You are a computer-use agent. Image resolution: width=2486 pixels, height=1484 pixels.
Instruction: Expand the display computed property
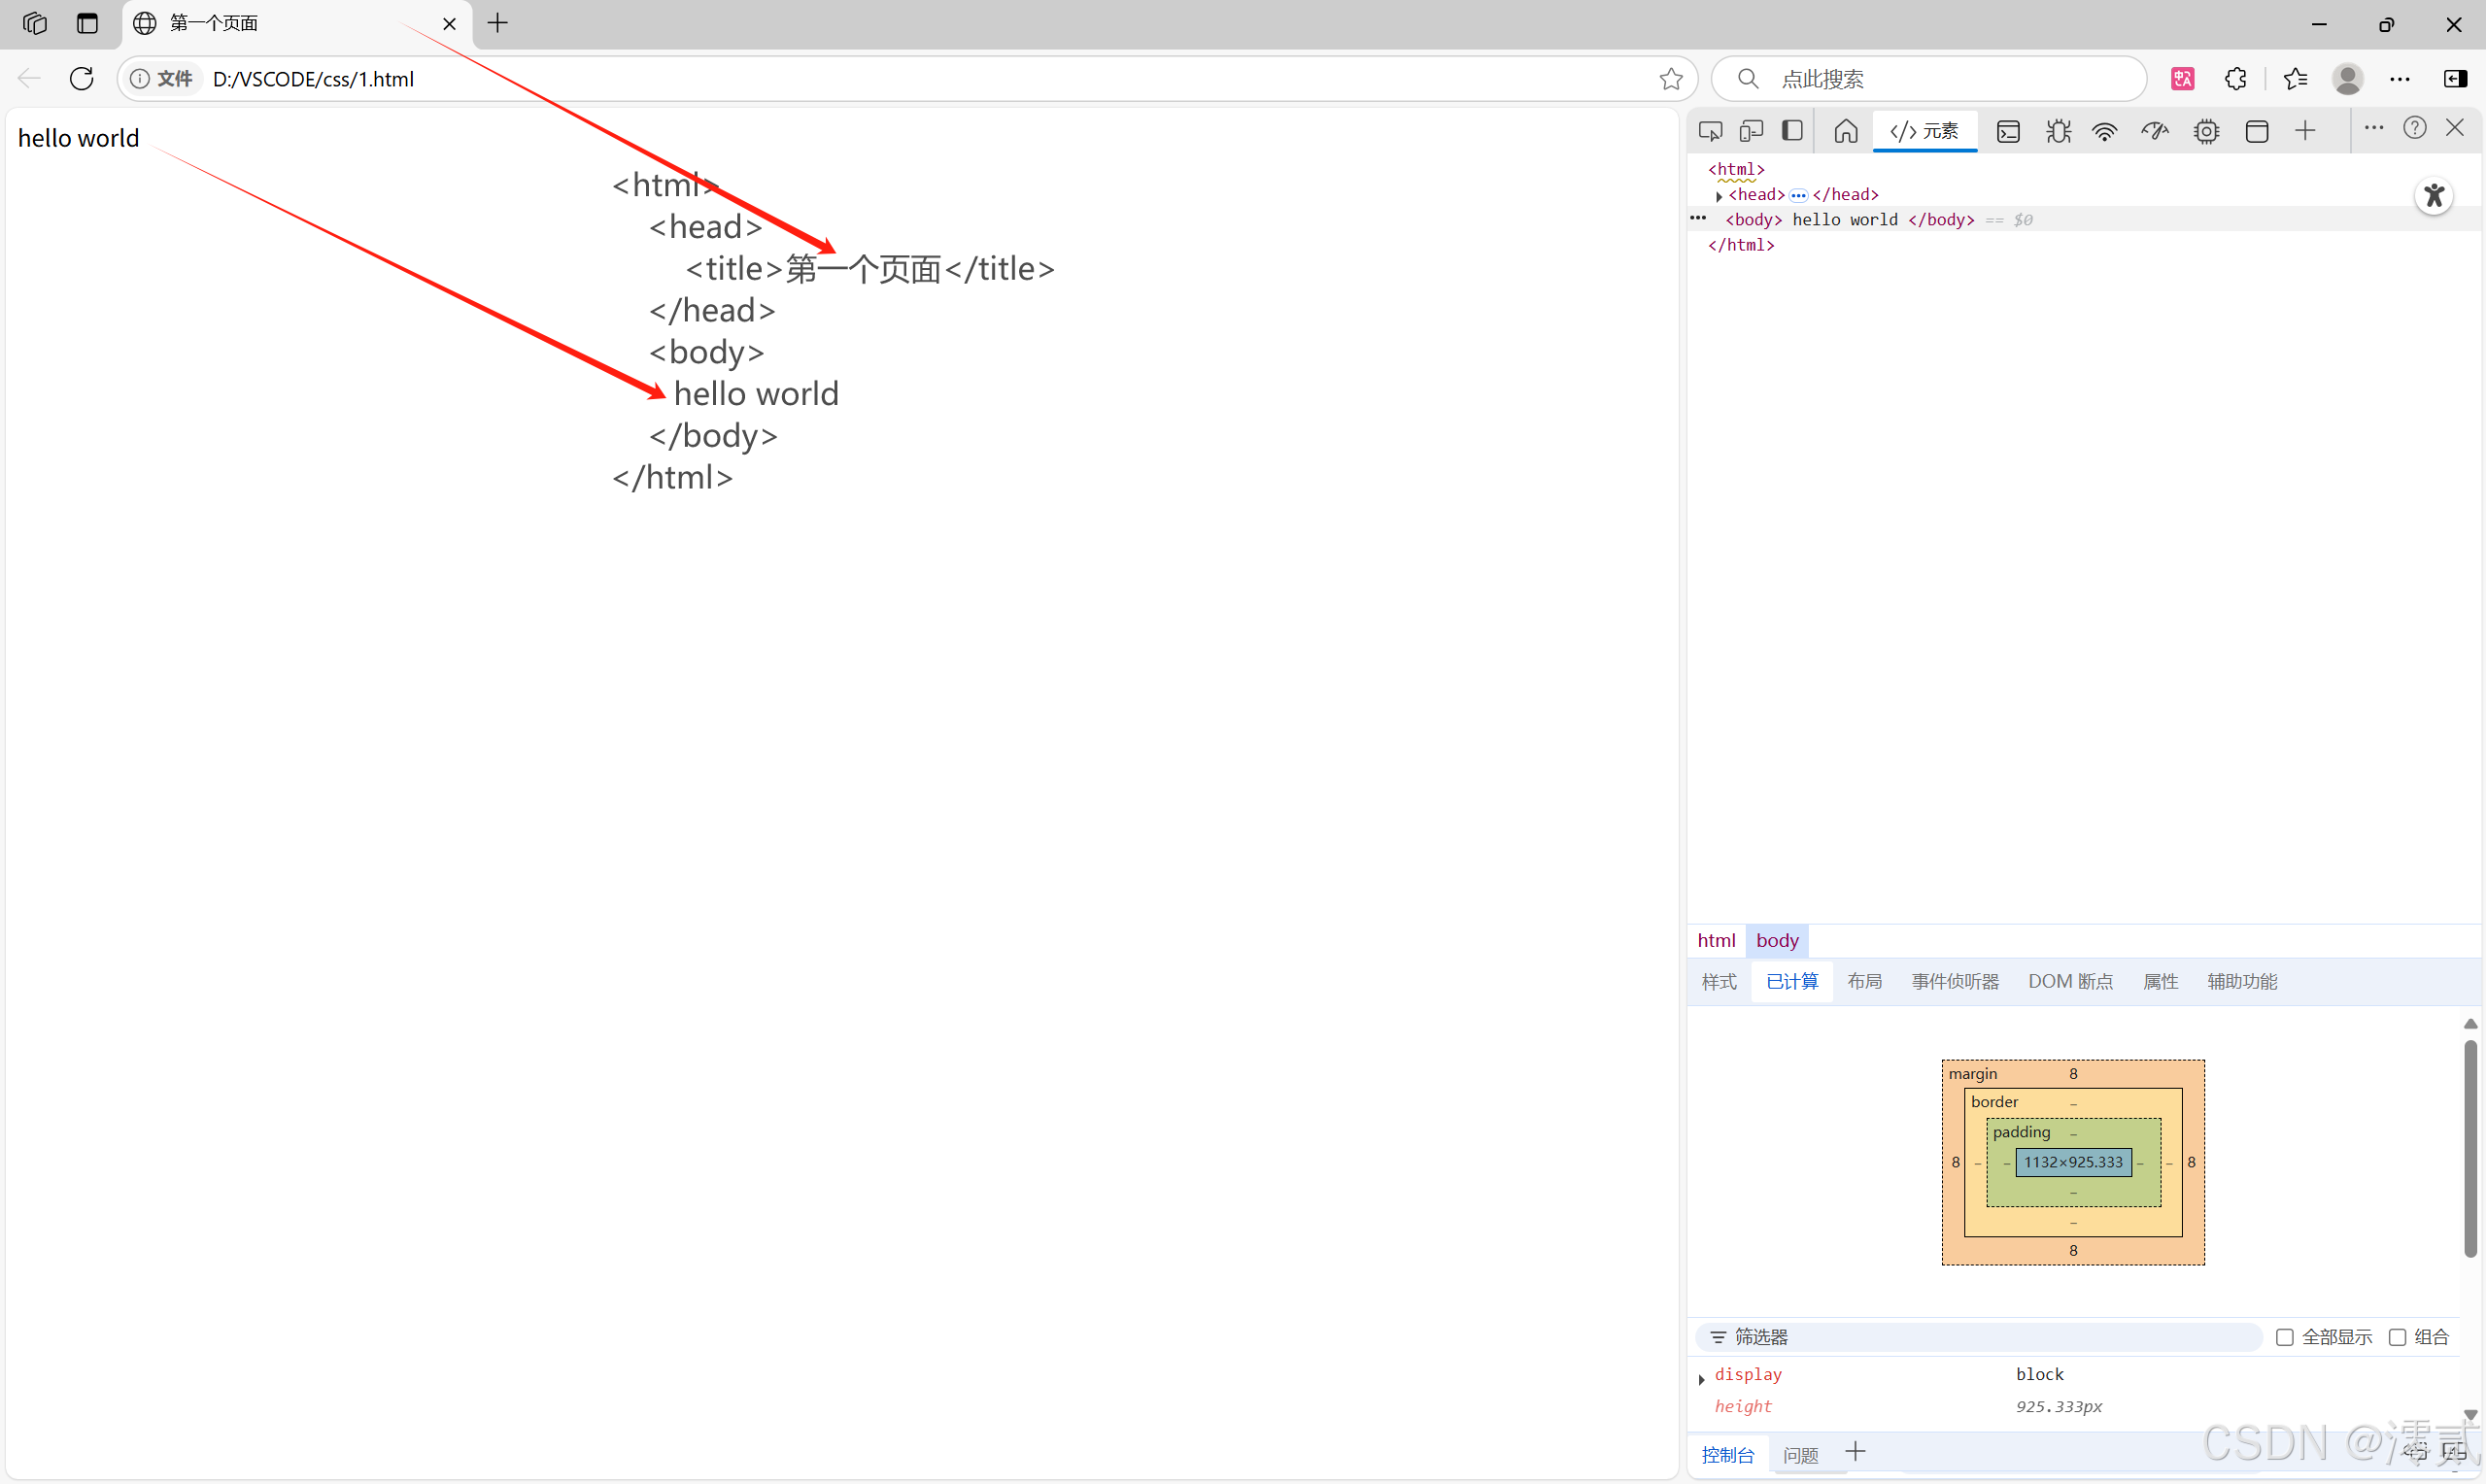tap(1702, 1379)
